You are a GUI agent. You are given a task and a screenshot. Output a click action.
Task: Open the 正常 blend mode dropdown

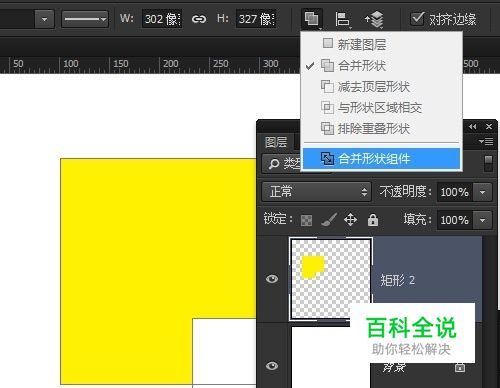[316, 192]
